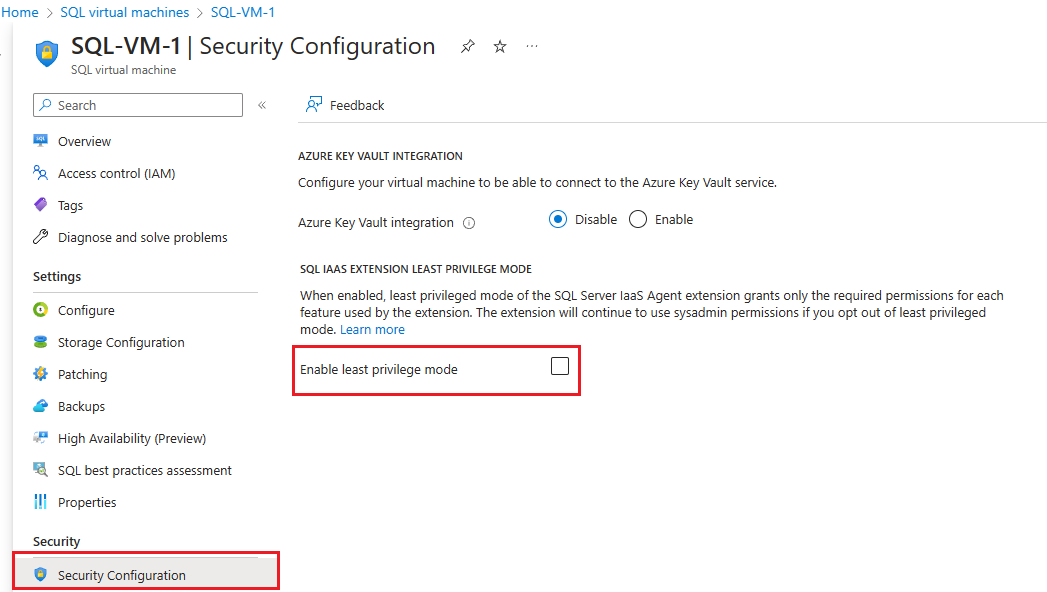This screenshot has width=1047, height=592.
Task: Open the Overview blade icon
Action: (40, 141)
